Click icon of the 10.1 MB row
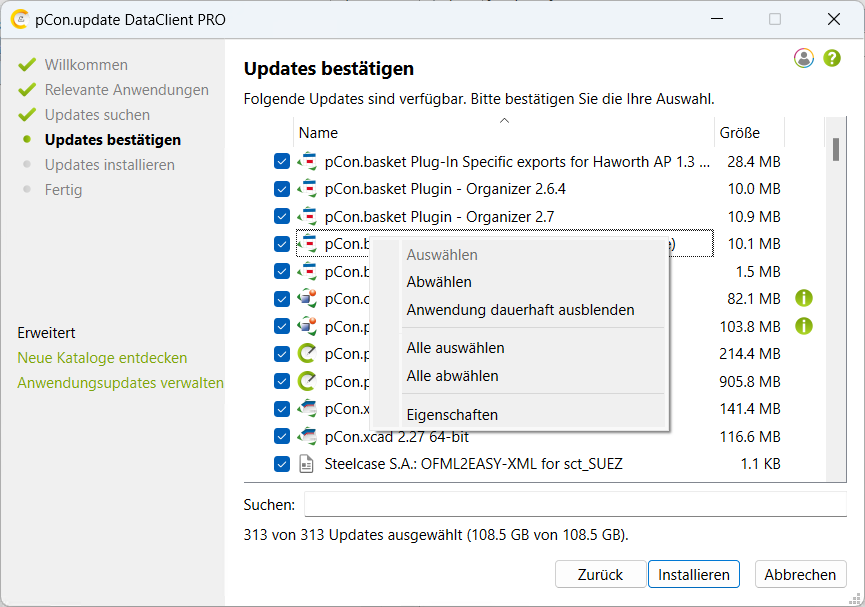This screenshot has width=865, height=607. (x=307, y=244)
